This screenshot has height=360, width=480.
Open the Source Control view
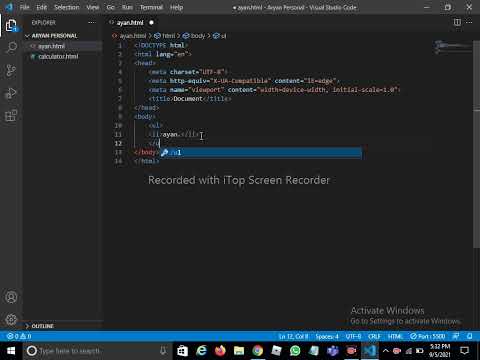11,70
